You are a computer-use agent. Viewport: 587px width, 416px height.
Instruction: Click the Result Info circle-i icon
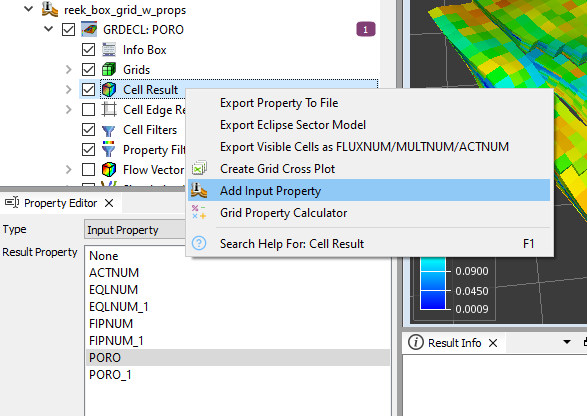[416, 342]
